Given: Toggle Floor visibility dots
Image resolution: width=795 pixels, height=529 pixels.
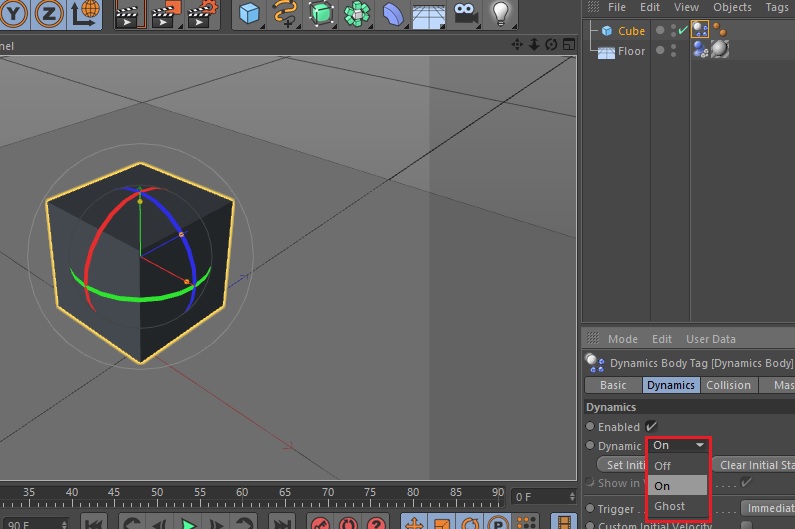Looking at the screenshot, I should [x=673, y=50].
